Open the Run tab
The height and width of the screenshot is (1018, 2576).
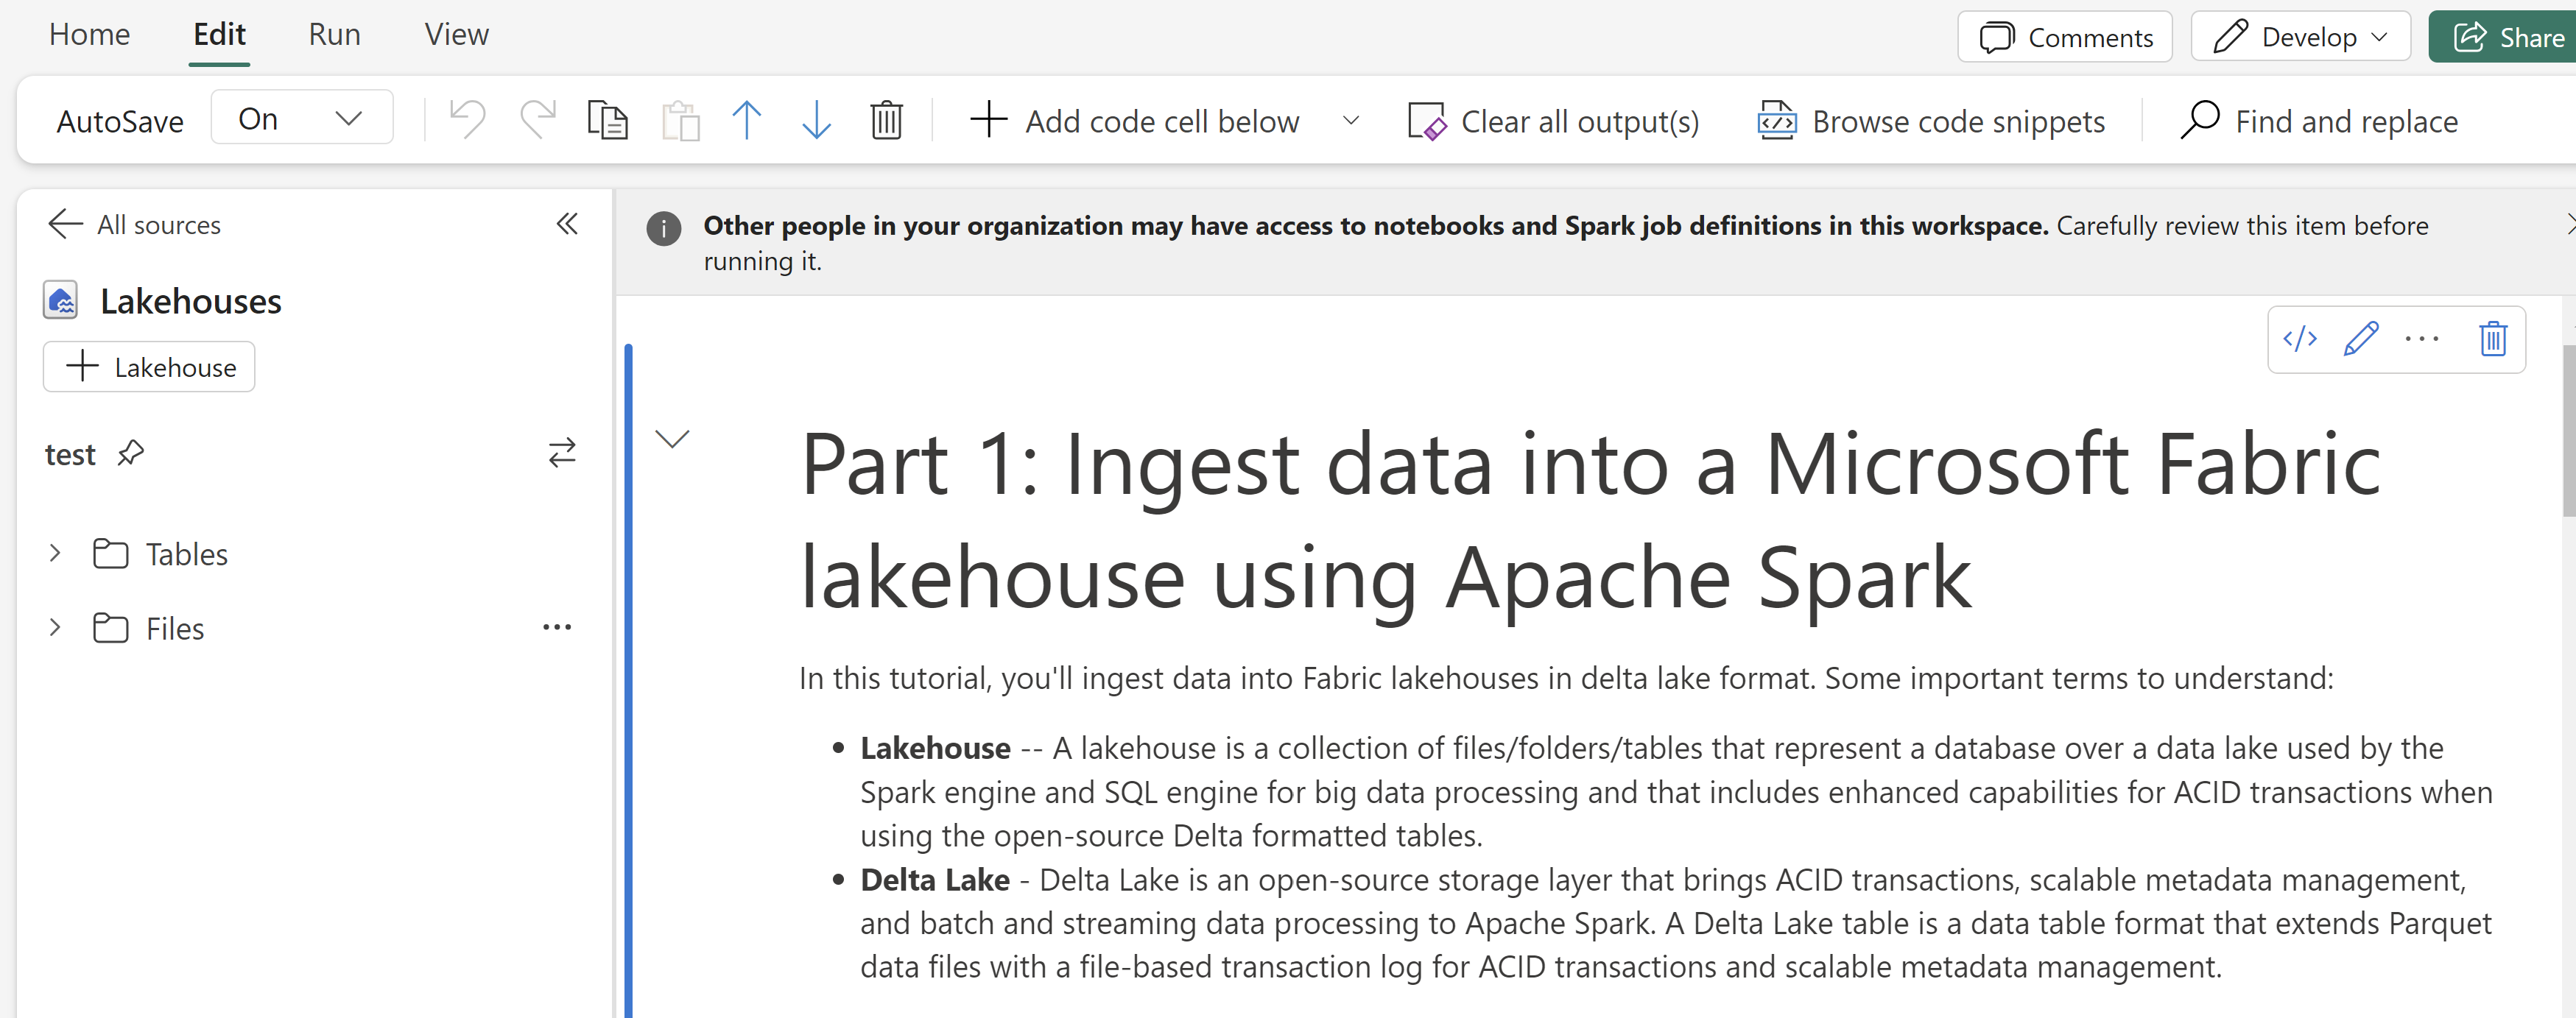334,35
